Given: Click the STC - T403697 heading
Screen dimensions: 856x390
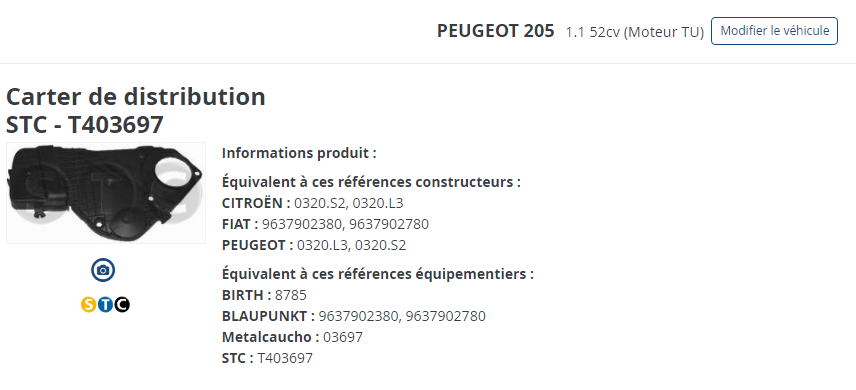Looking at the screenshot, I should [85, 125].
